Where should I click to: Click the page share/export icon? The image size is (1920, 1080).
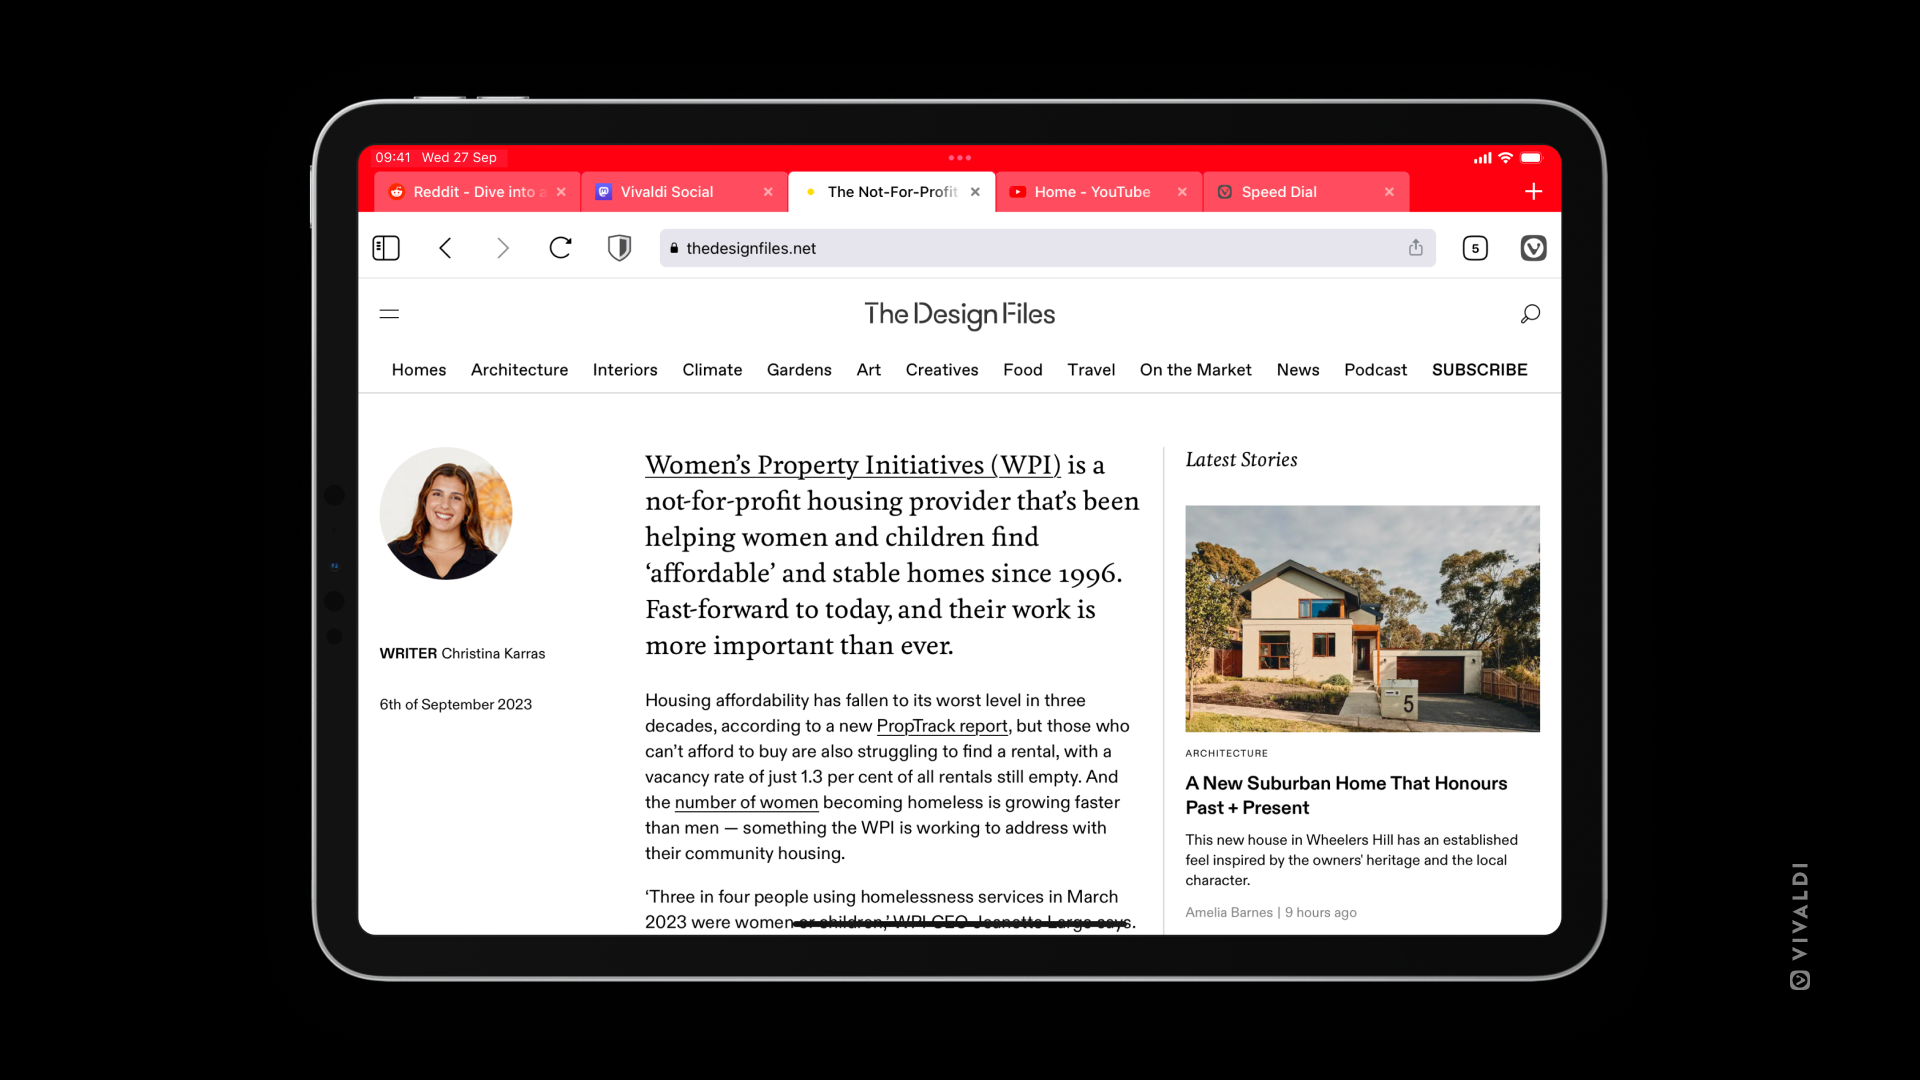point(1415,248)
